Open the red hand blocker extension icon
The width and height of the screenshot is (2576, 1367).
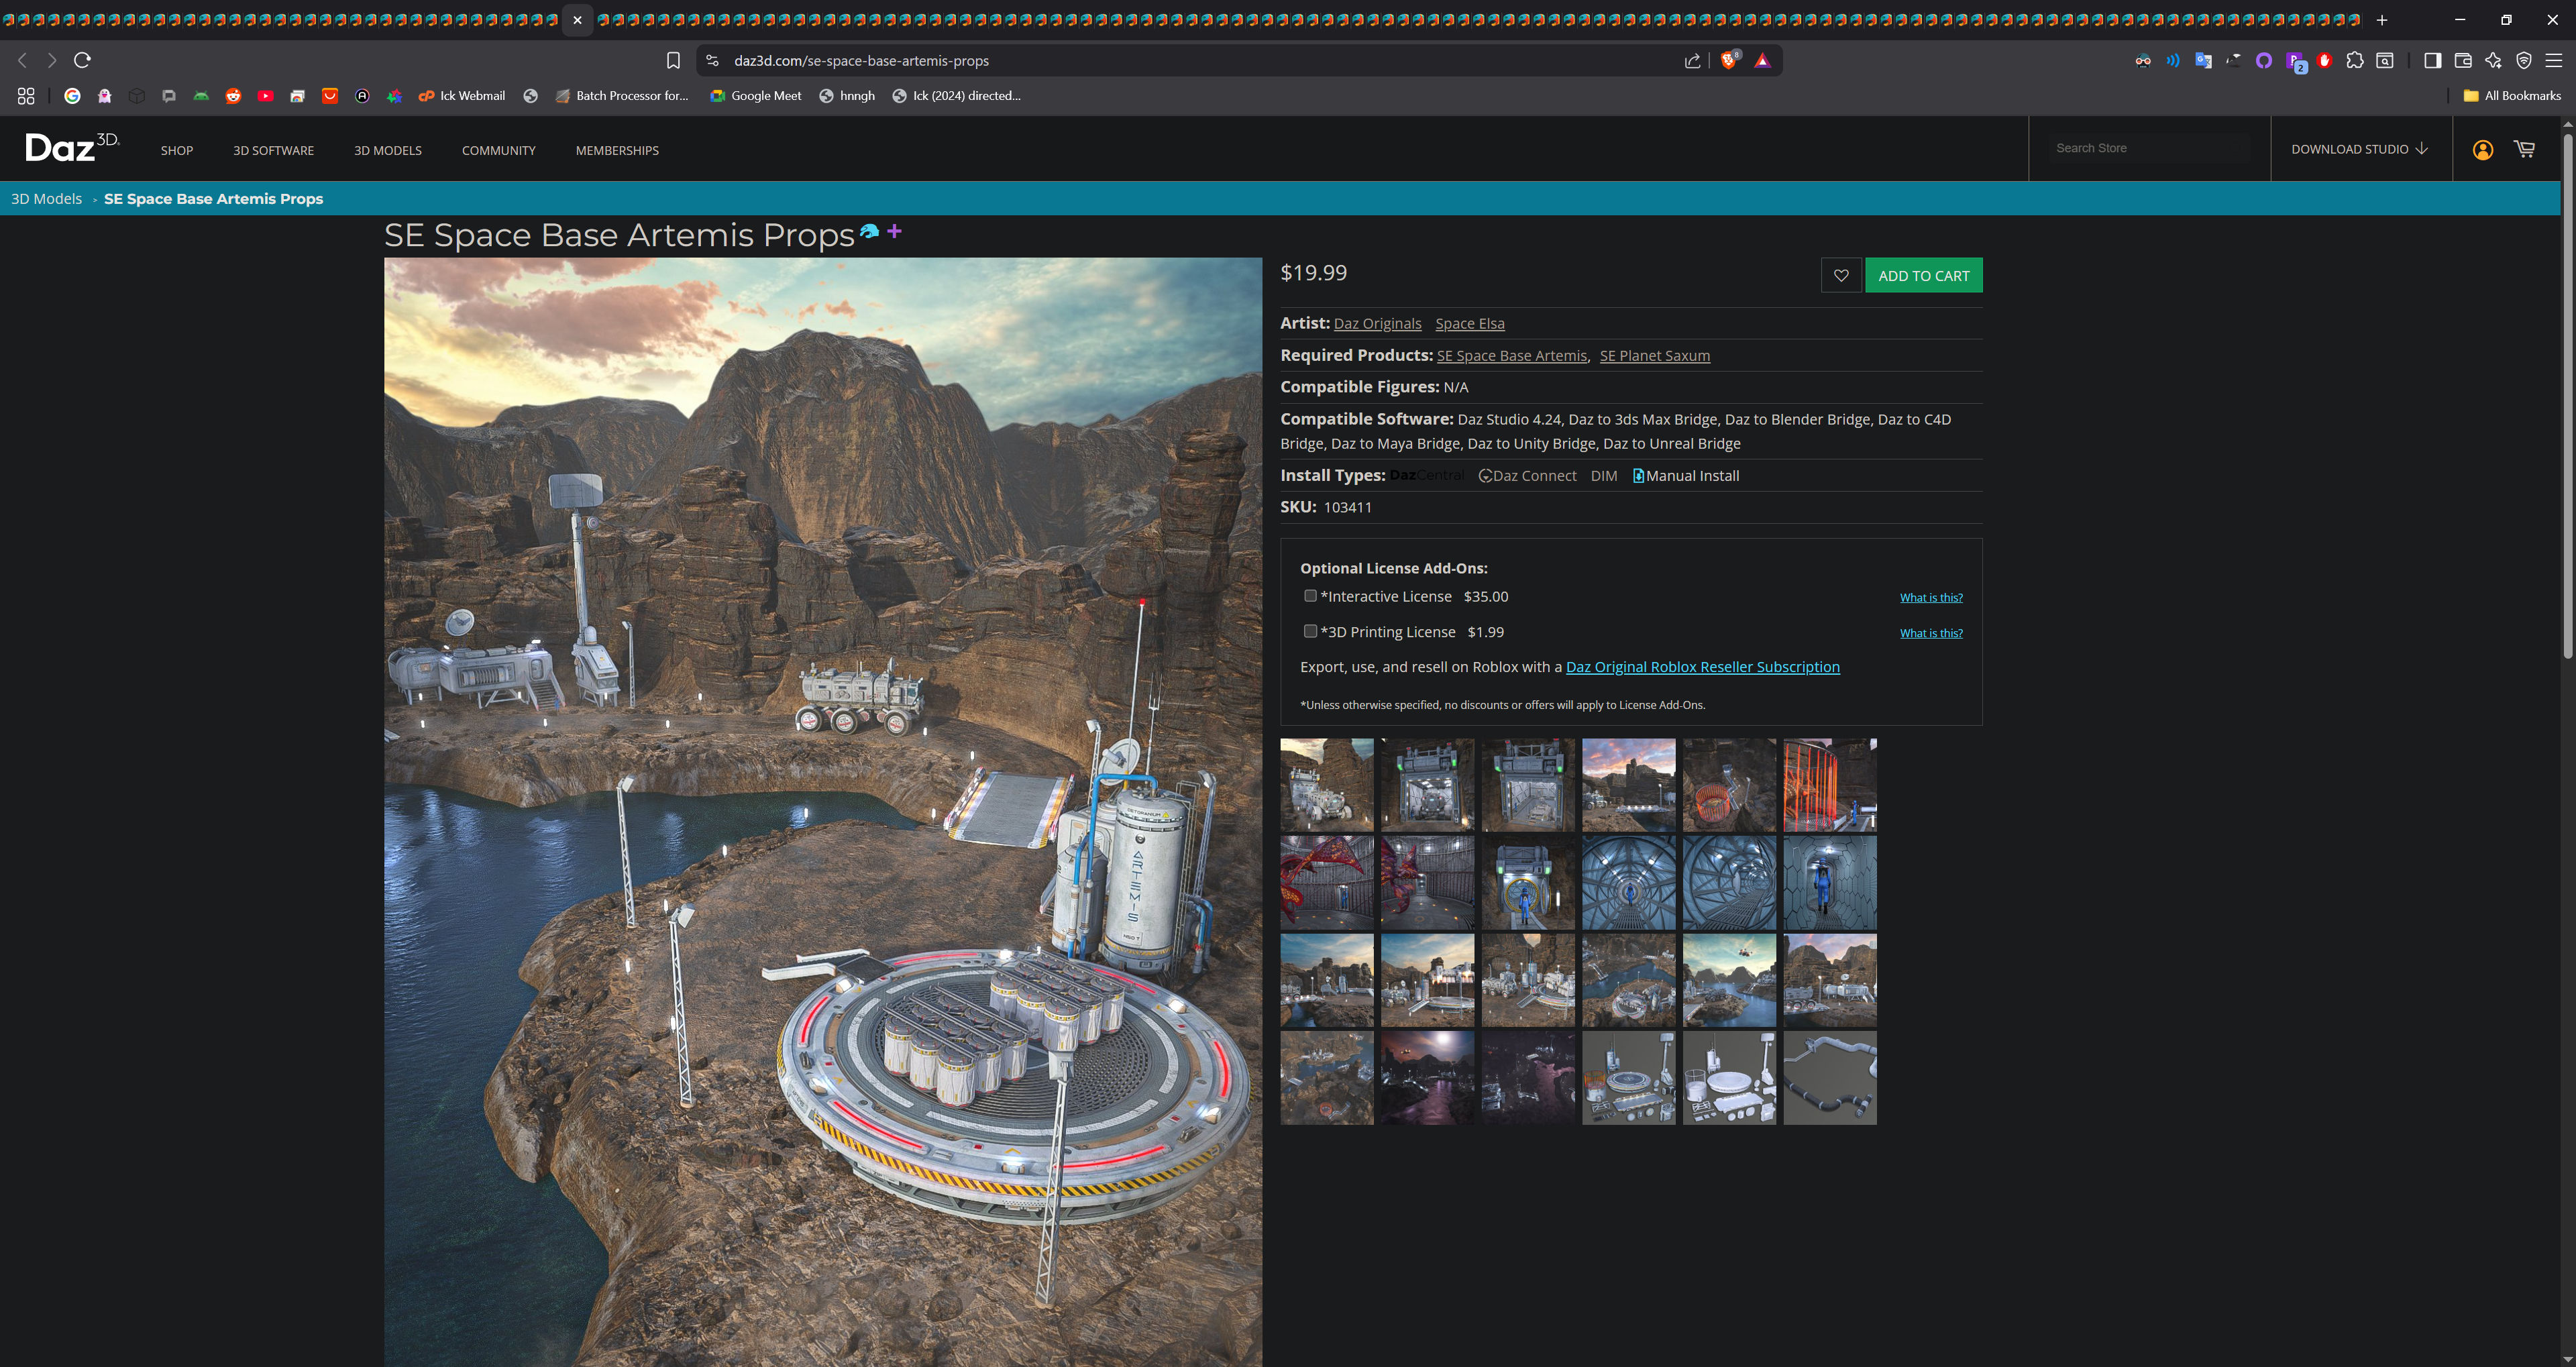[2324, 60]
